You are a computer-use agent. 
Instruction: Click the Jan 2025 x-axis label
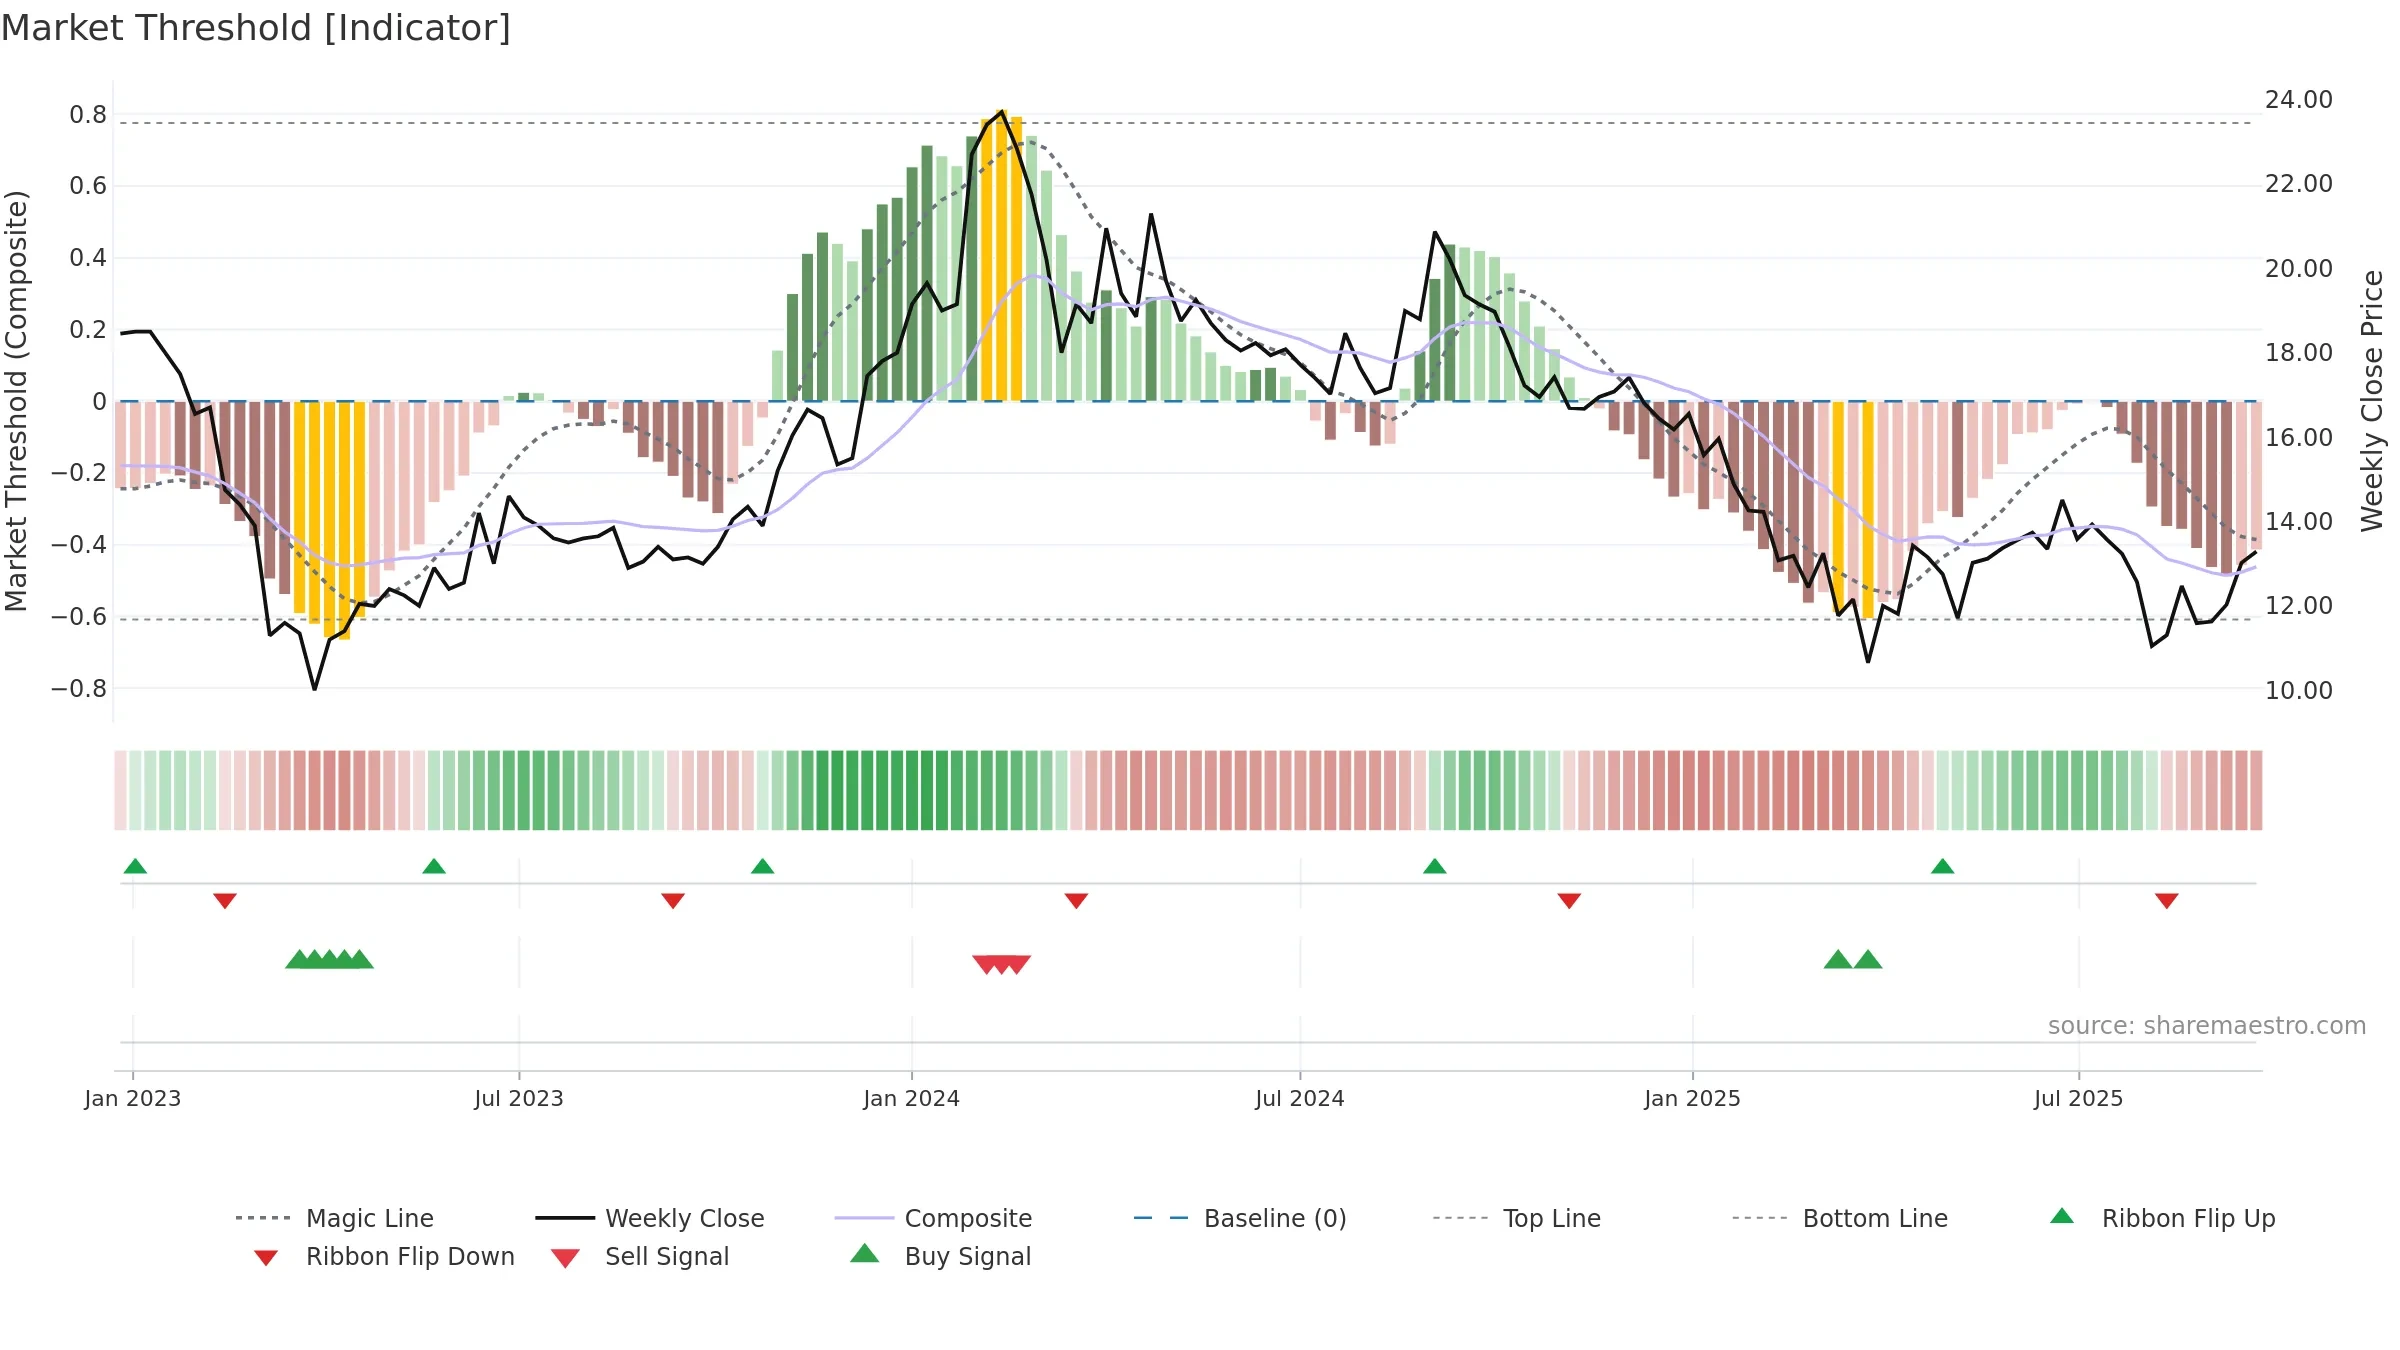1693,1098
